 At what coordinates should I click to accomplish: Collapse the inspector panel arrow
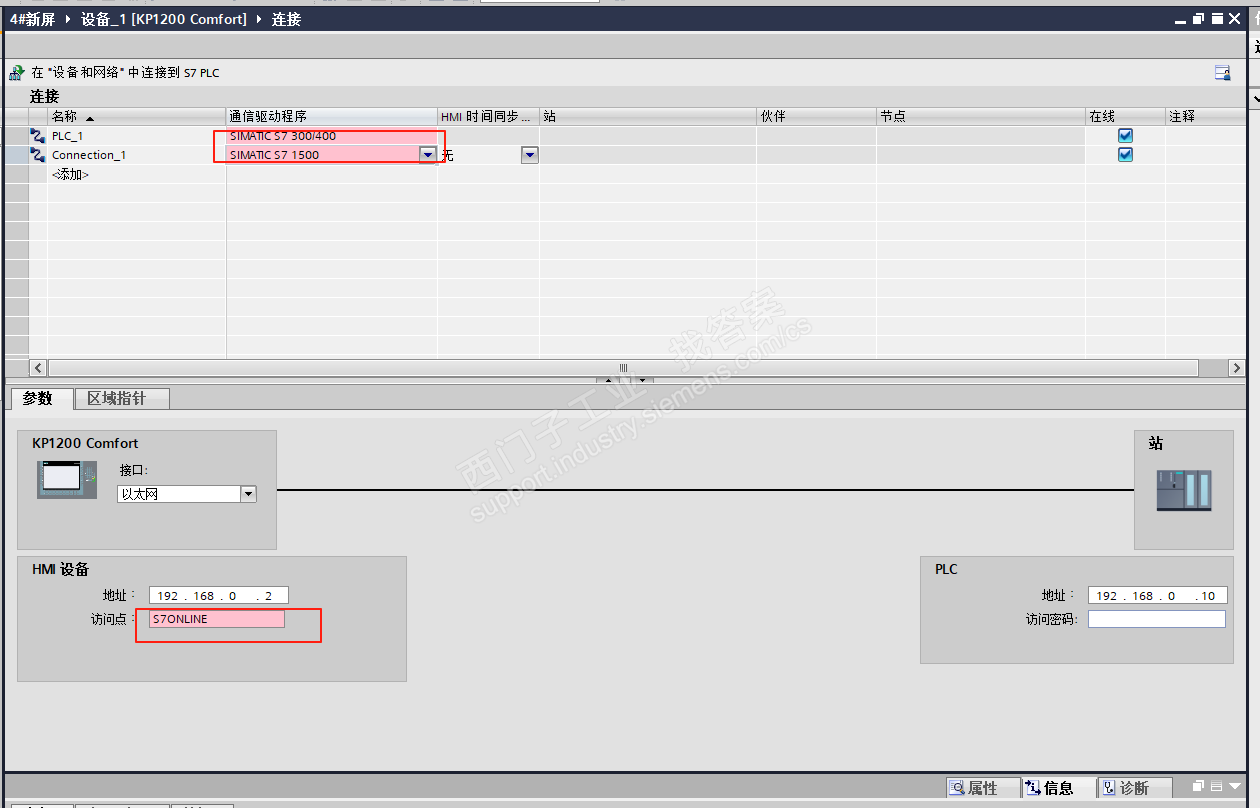click(1234, 787)
